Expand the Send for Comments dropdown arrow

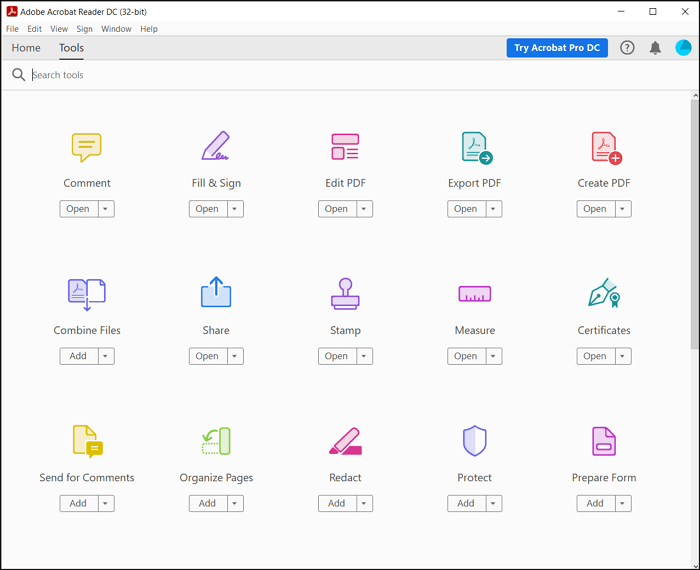(106, 503)
